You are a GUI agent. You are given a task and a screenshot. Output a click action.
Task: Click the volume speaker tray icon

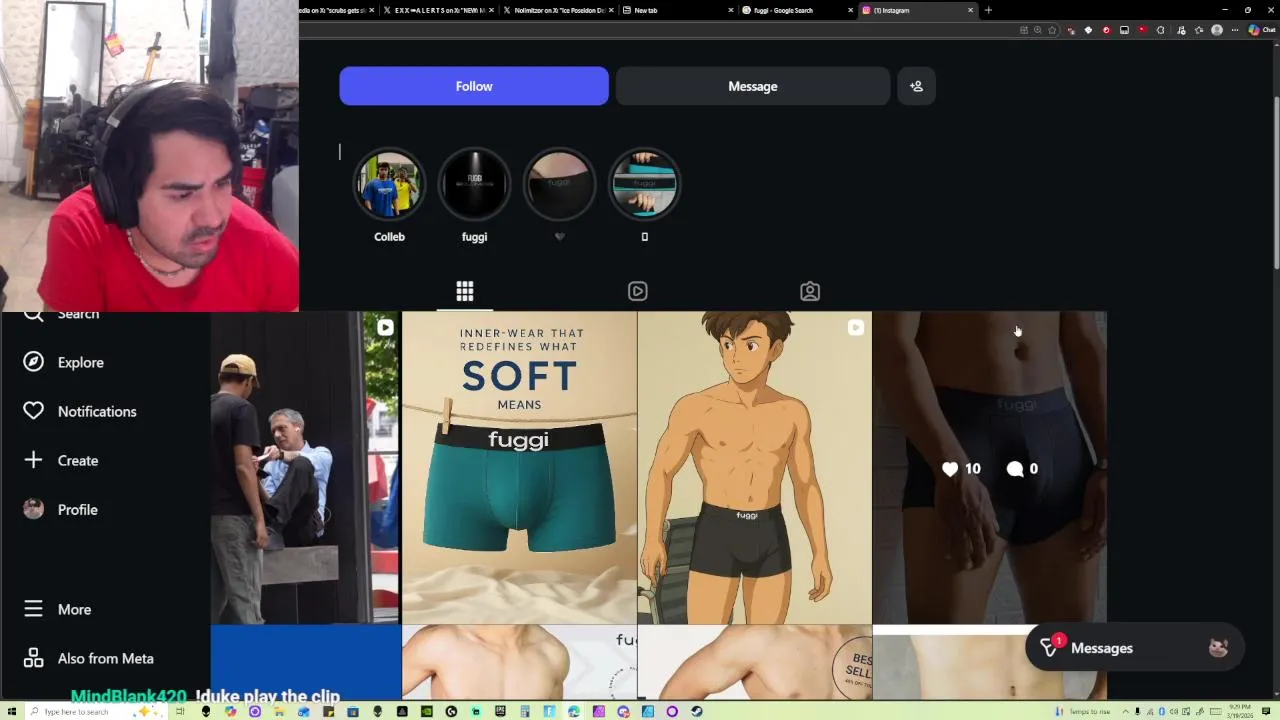[1174, 711]
